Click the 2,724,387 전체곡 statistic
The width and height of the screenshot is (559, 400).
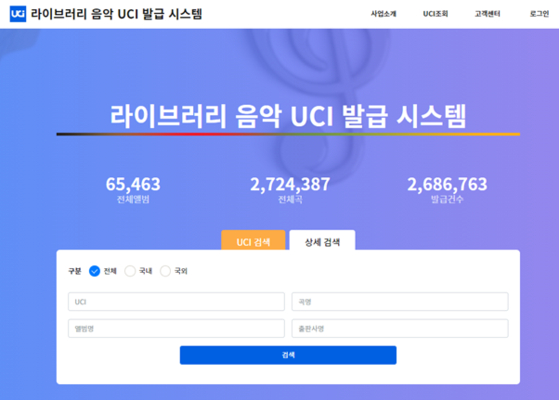point(290,190)
